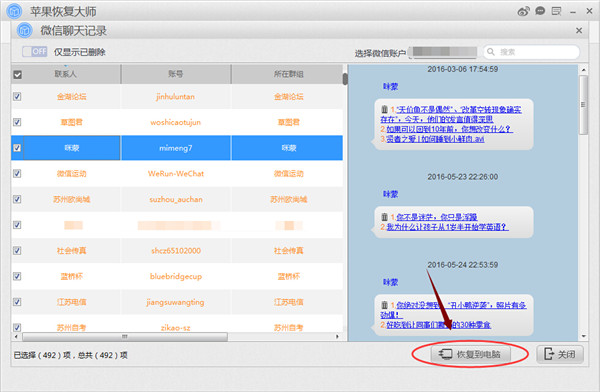This screenshot has height=392, width=600.
Task: Click the 苹果恢复大师 app logo
Action: point(15,11)
